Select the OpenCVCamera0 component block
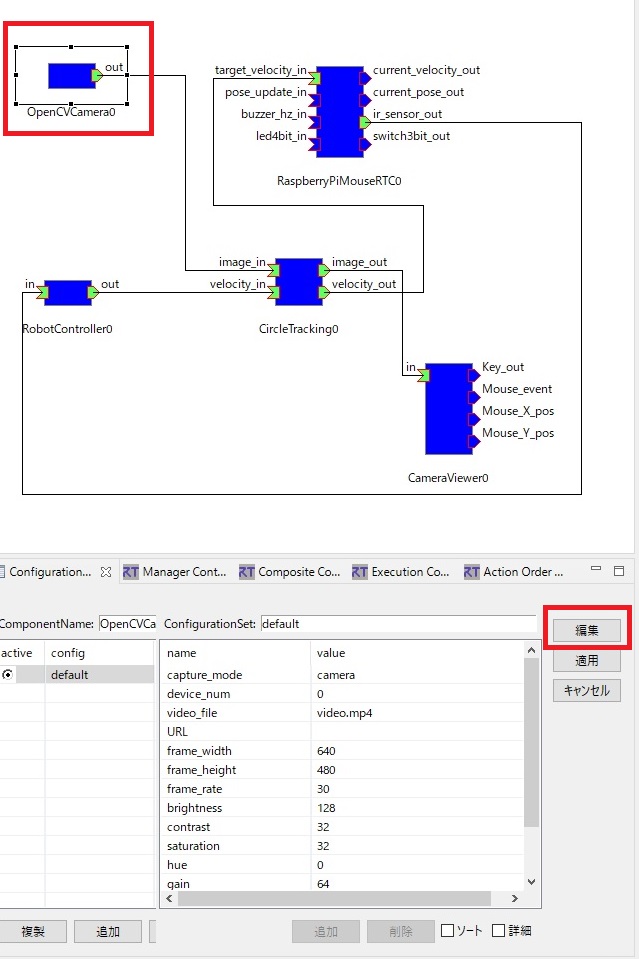639x959 pixels. click(72, 76)
